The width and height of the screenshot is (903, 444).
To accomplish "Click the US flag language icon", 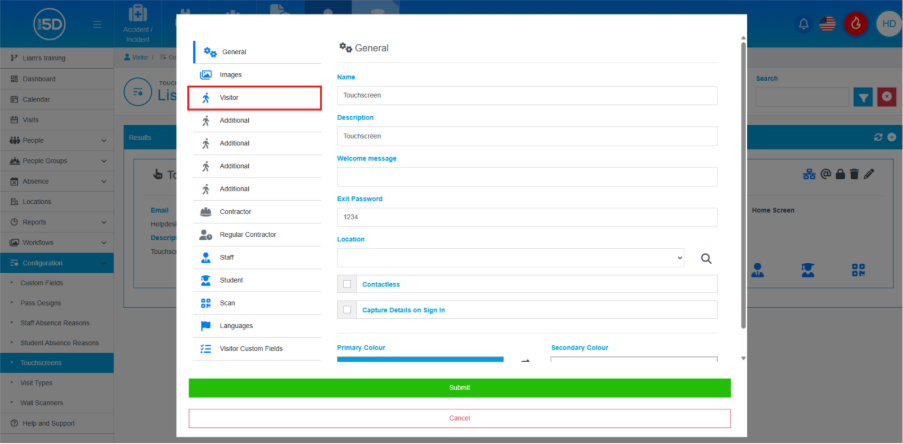I will 828,24.
